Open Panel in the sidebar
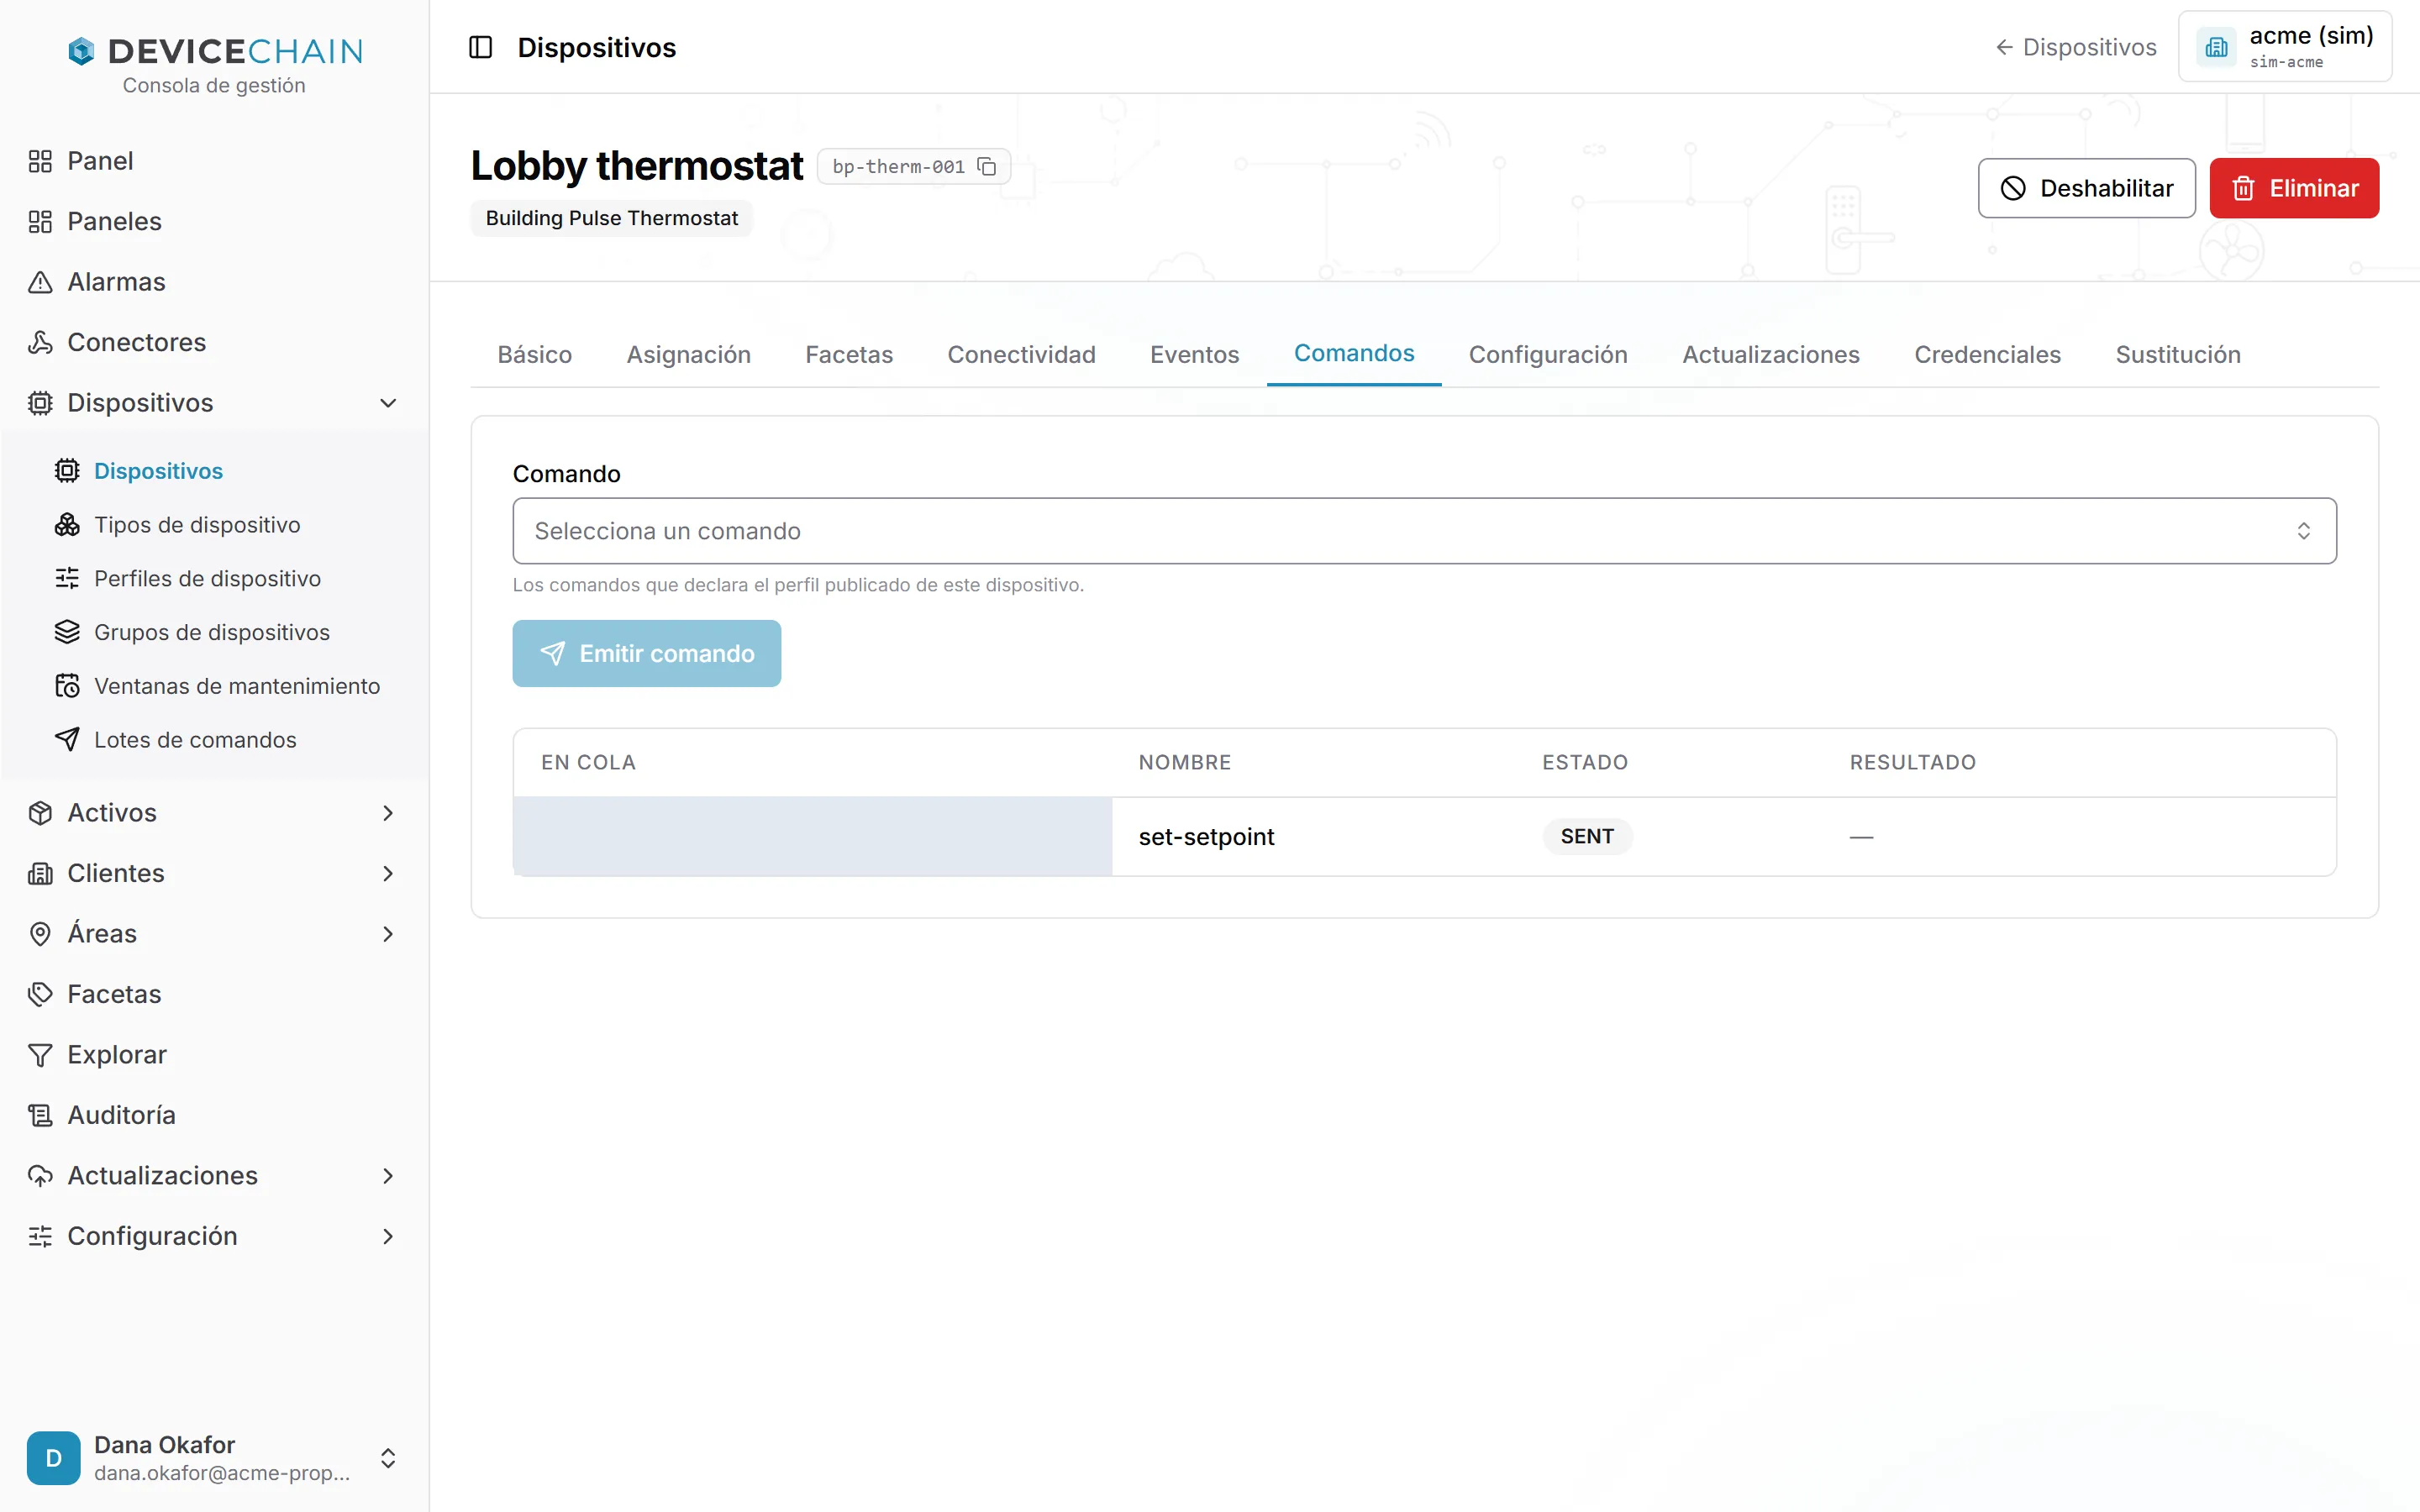 [215, 161]
